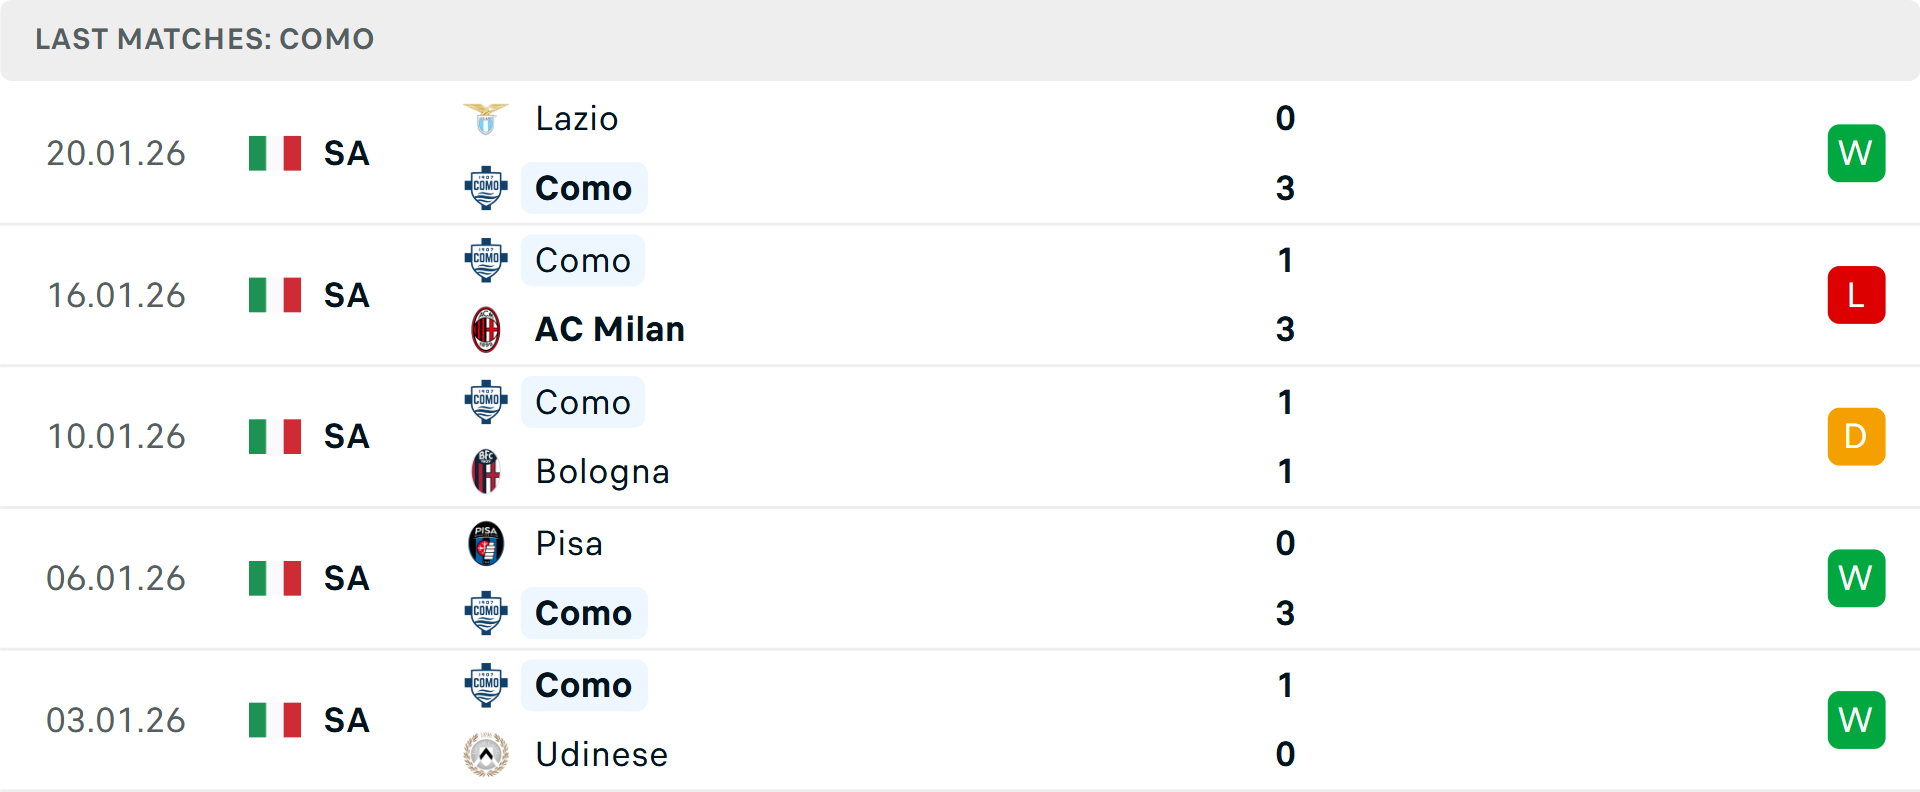Click the Udinese club crest icon
Screen dimensions: 1920x792
point(486,754)
